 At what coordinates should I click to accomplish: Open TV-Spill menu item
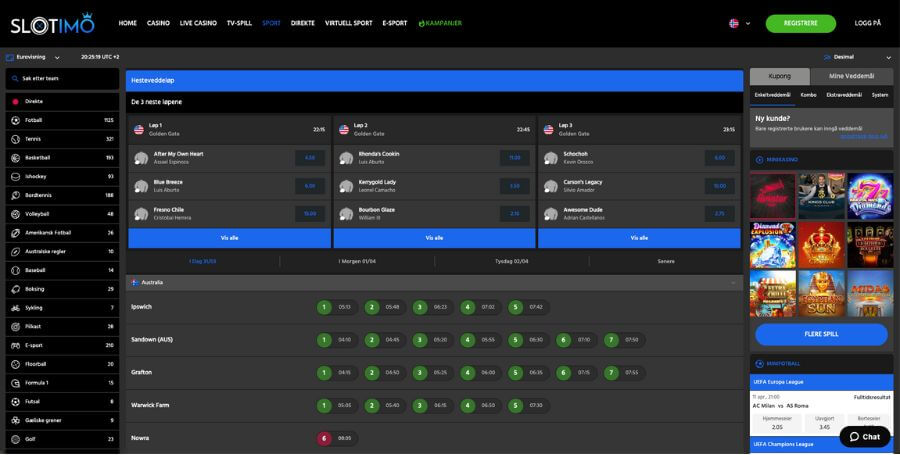coord(239,24)
